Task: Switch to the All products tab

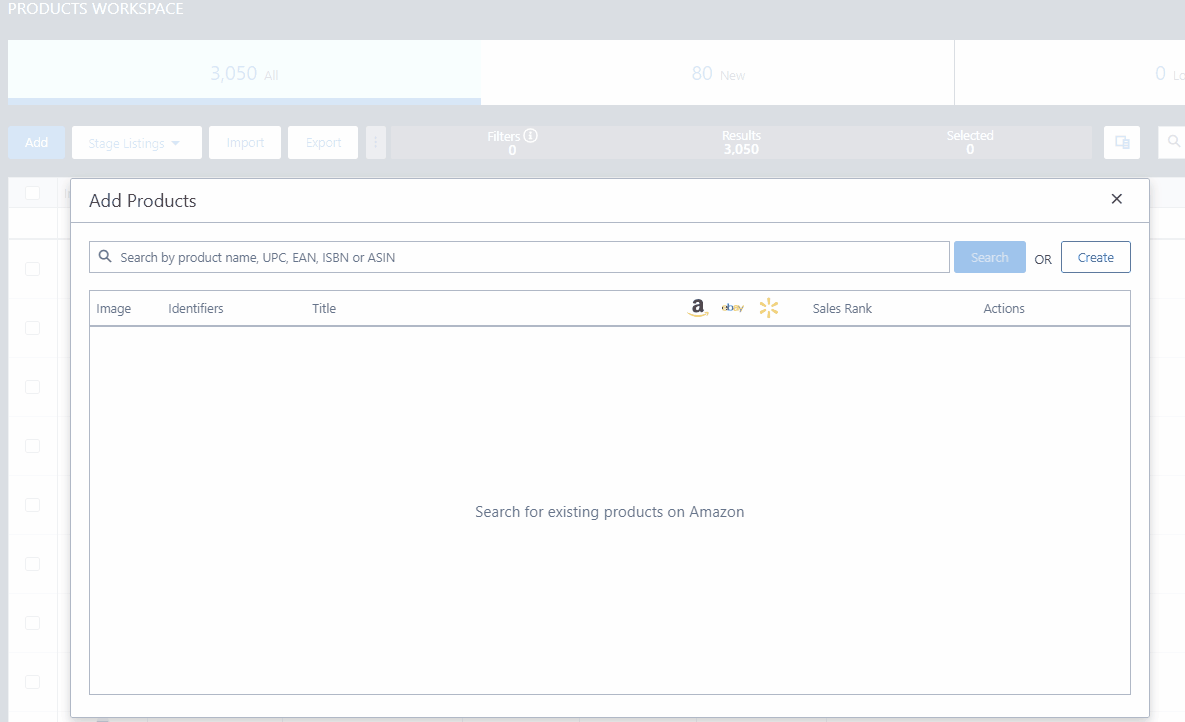Action: click(244, 72)
